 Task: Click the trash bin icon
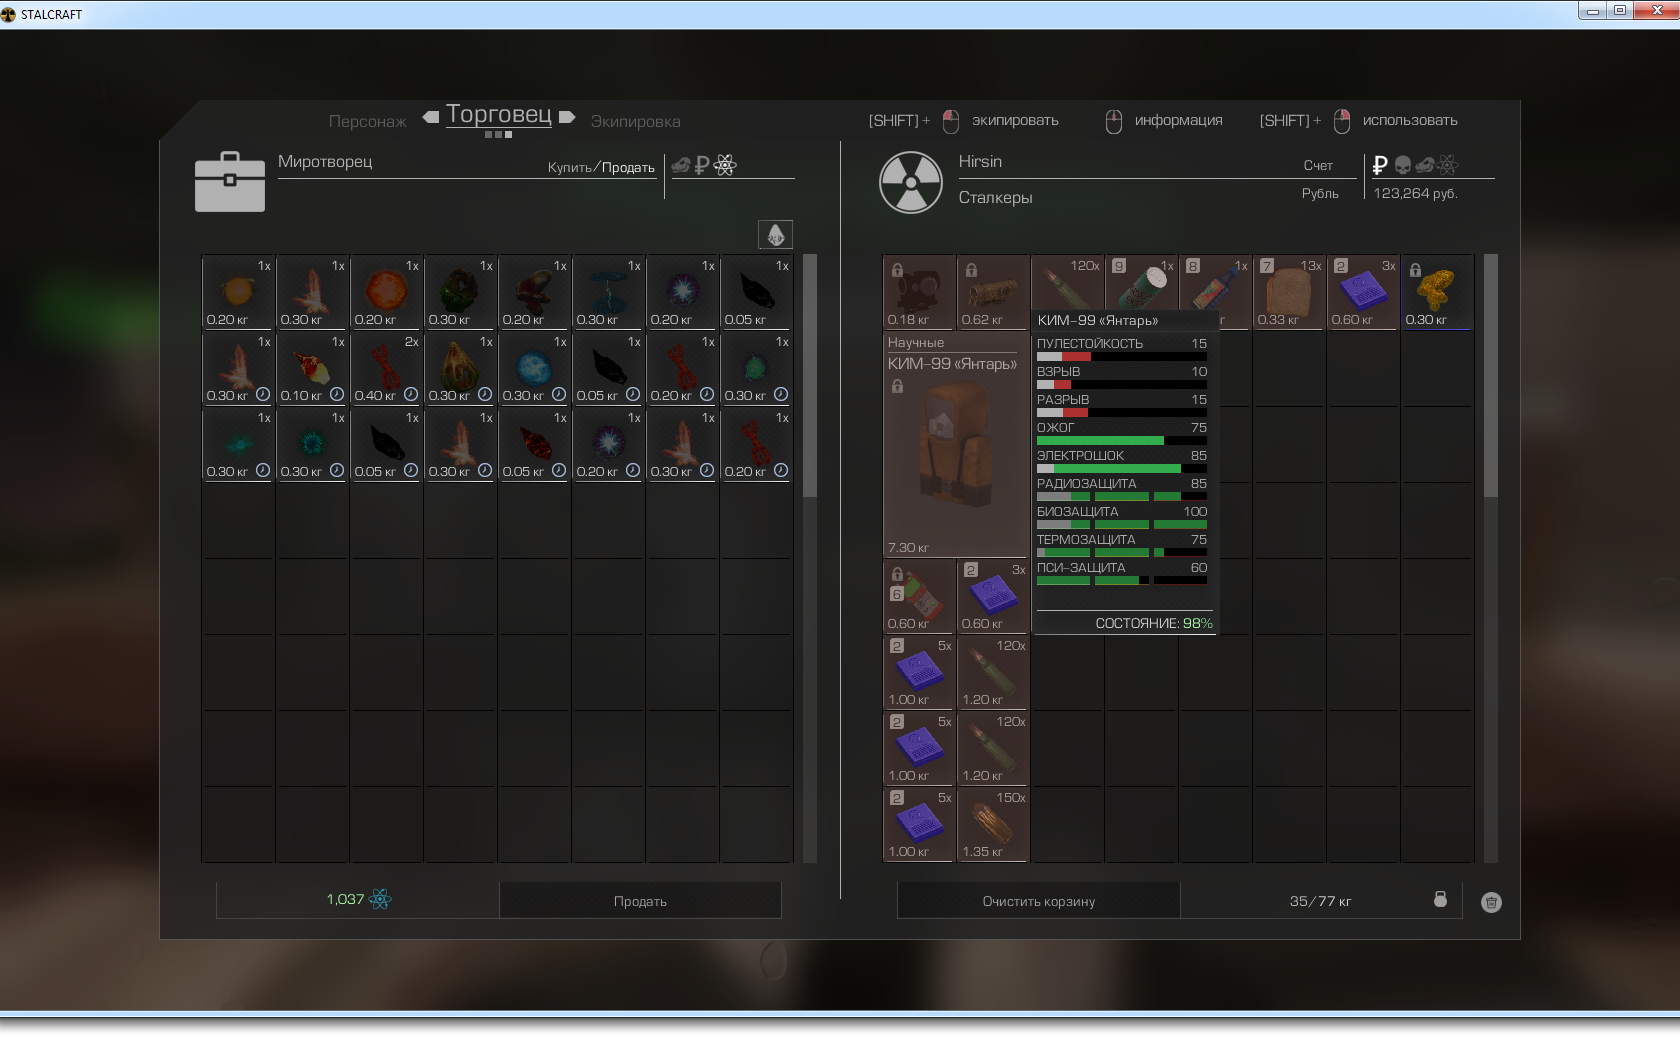(1491, 902)
